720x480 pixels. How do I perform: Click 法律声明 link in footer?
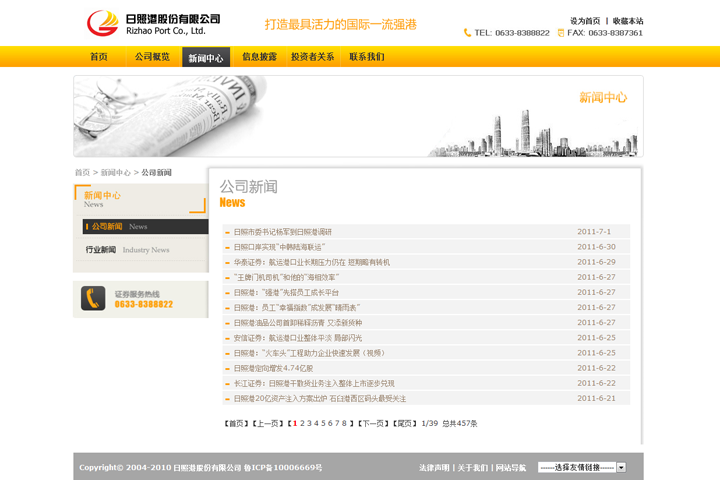[434, 467]
